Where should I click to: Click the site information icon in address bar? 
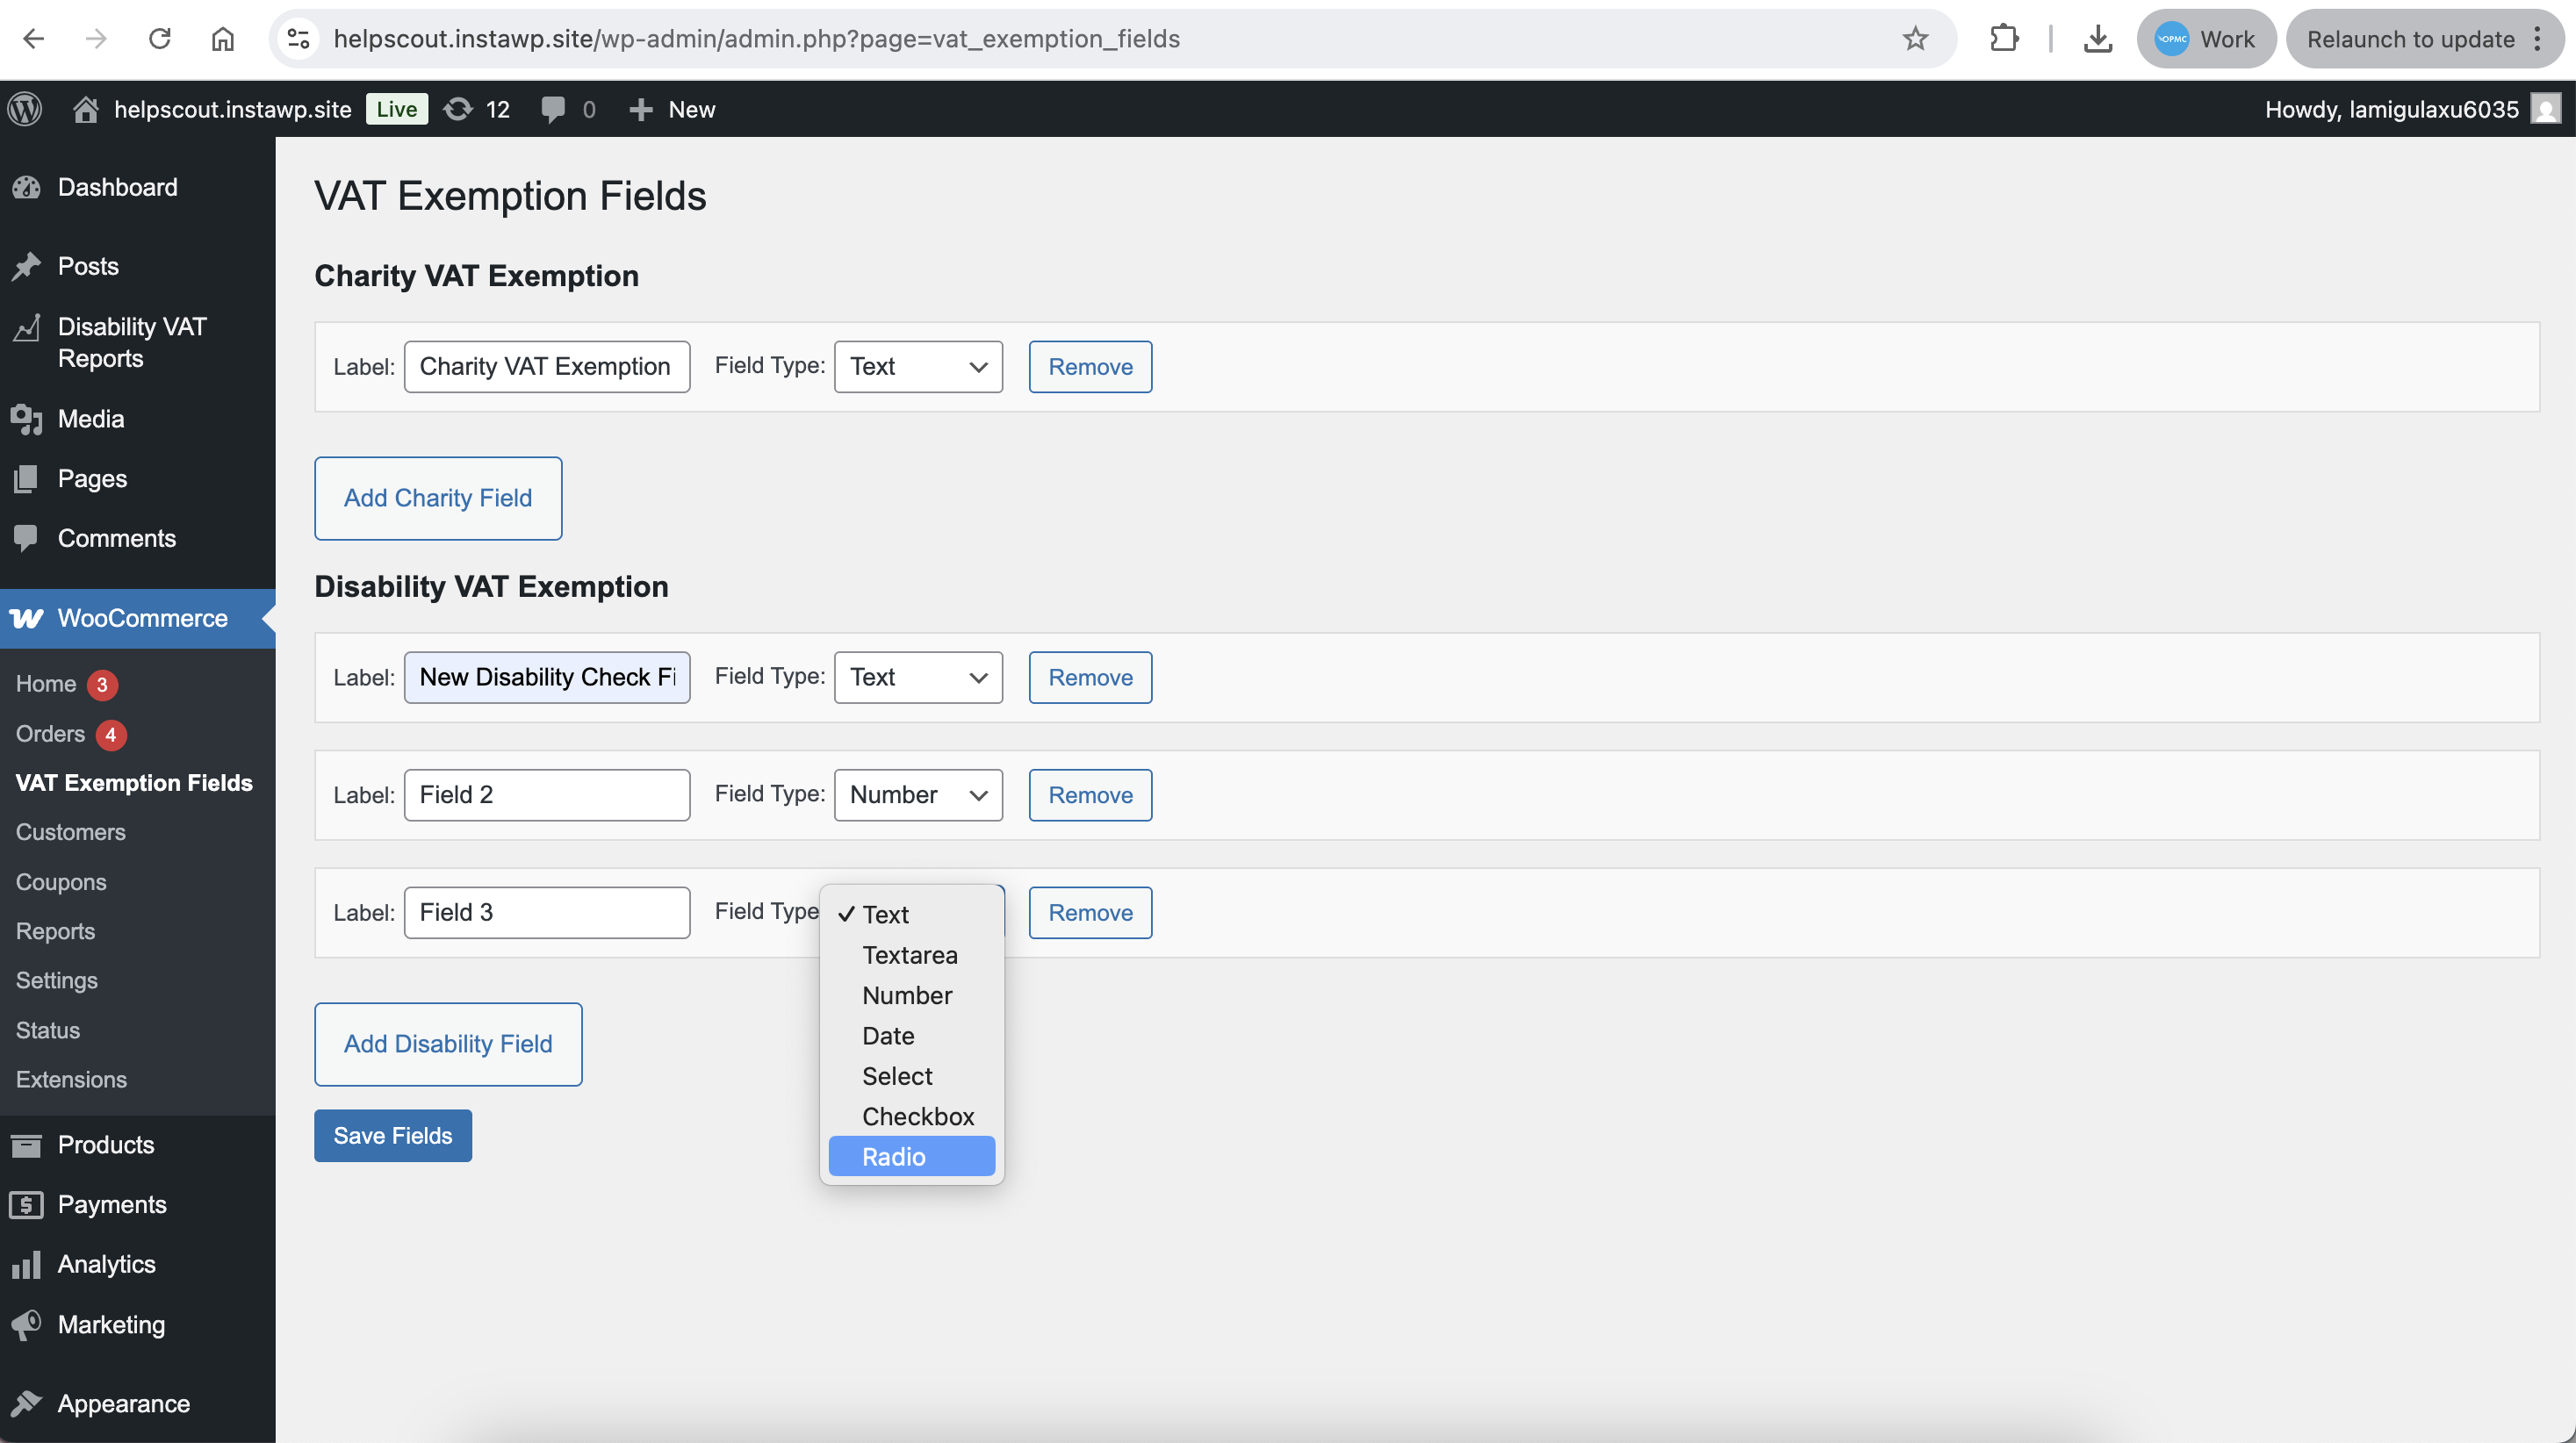click(x=298, y=39)
